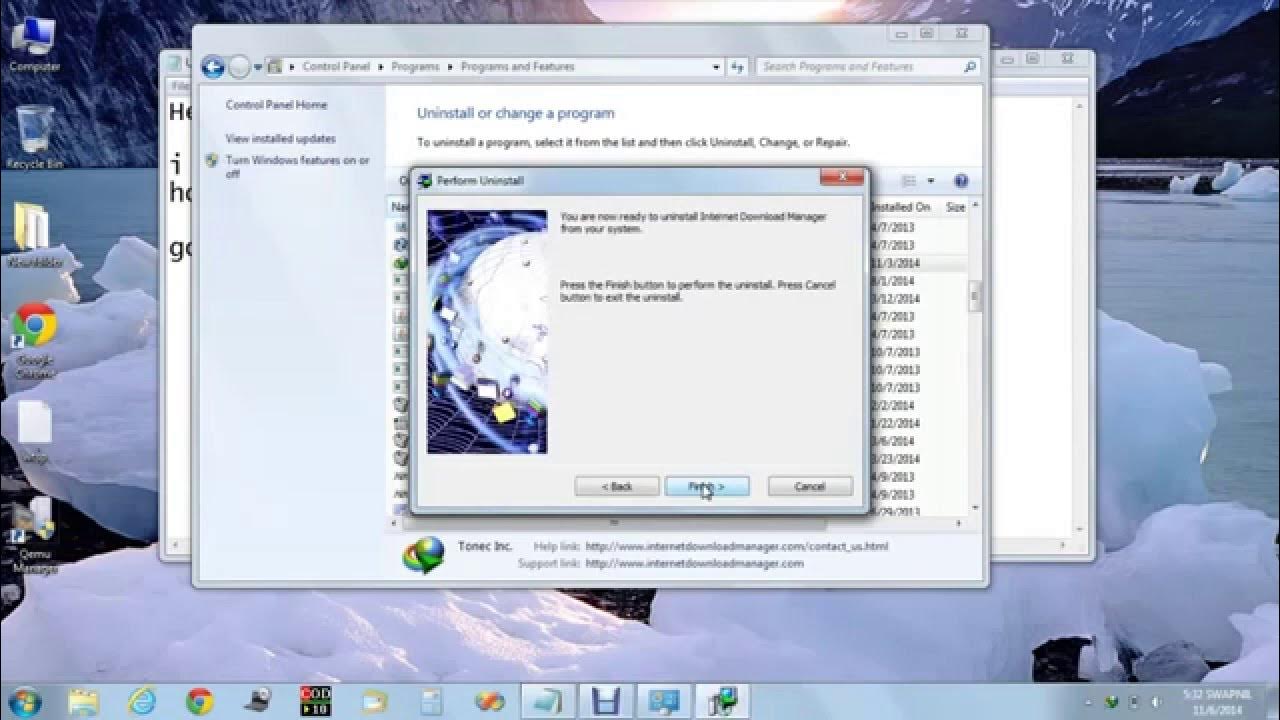Switch to the uninstaller taskbar window
Image resolution: width=1280 pixels, height=720 pixels.
click(x=721, y=701)
